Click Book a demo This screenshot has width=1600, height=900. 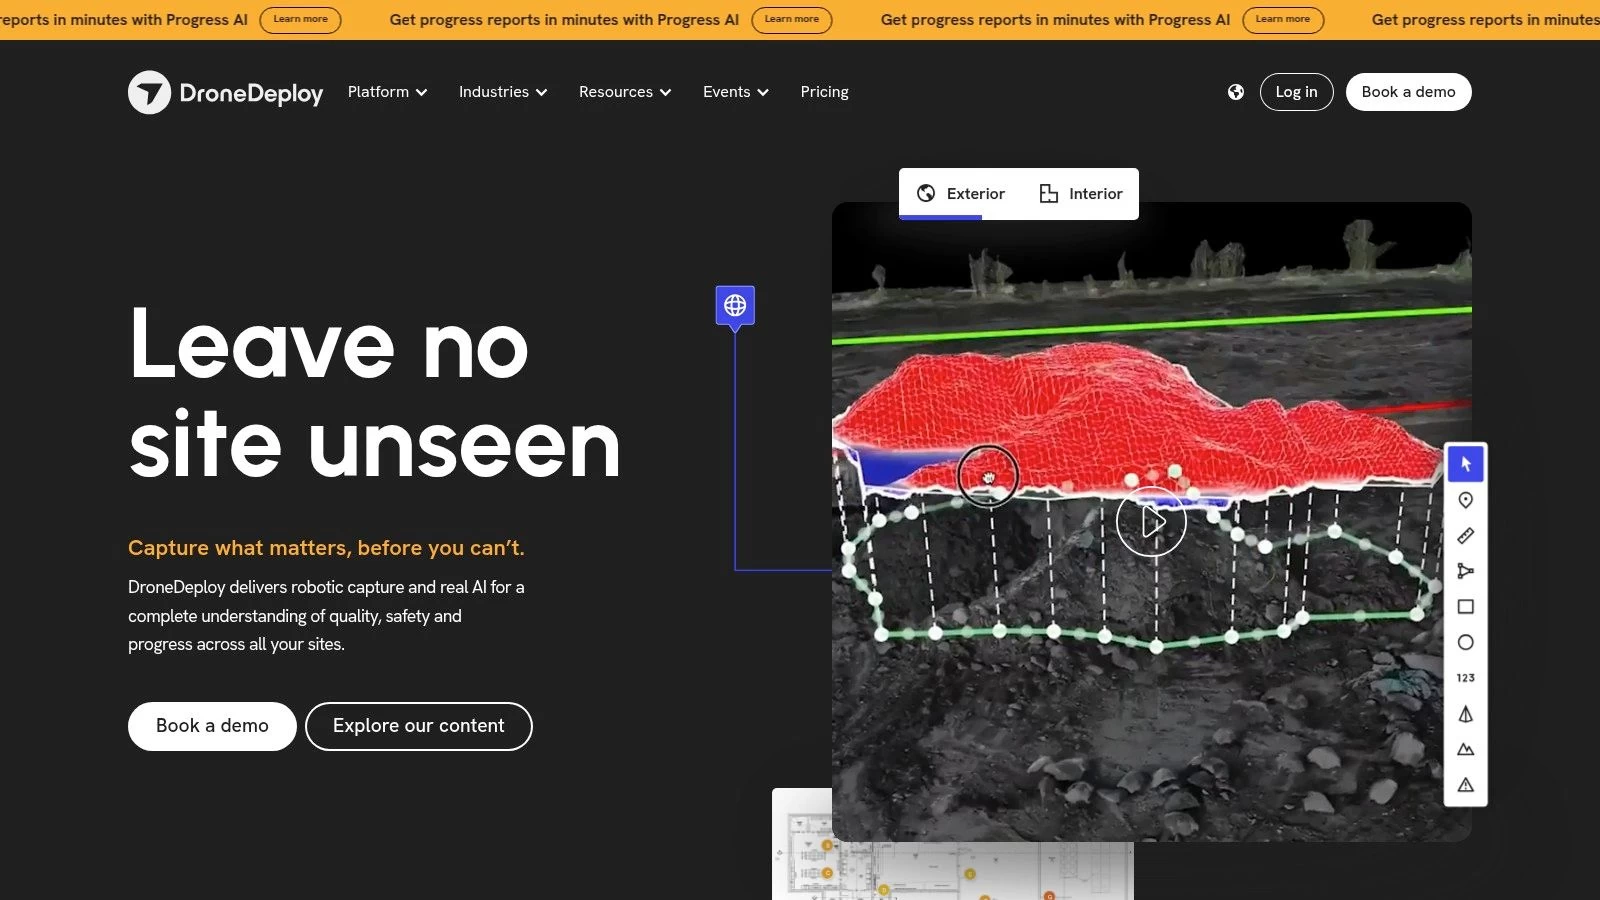1408,91
